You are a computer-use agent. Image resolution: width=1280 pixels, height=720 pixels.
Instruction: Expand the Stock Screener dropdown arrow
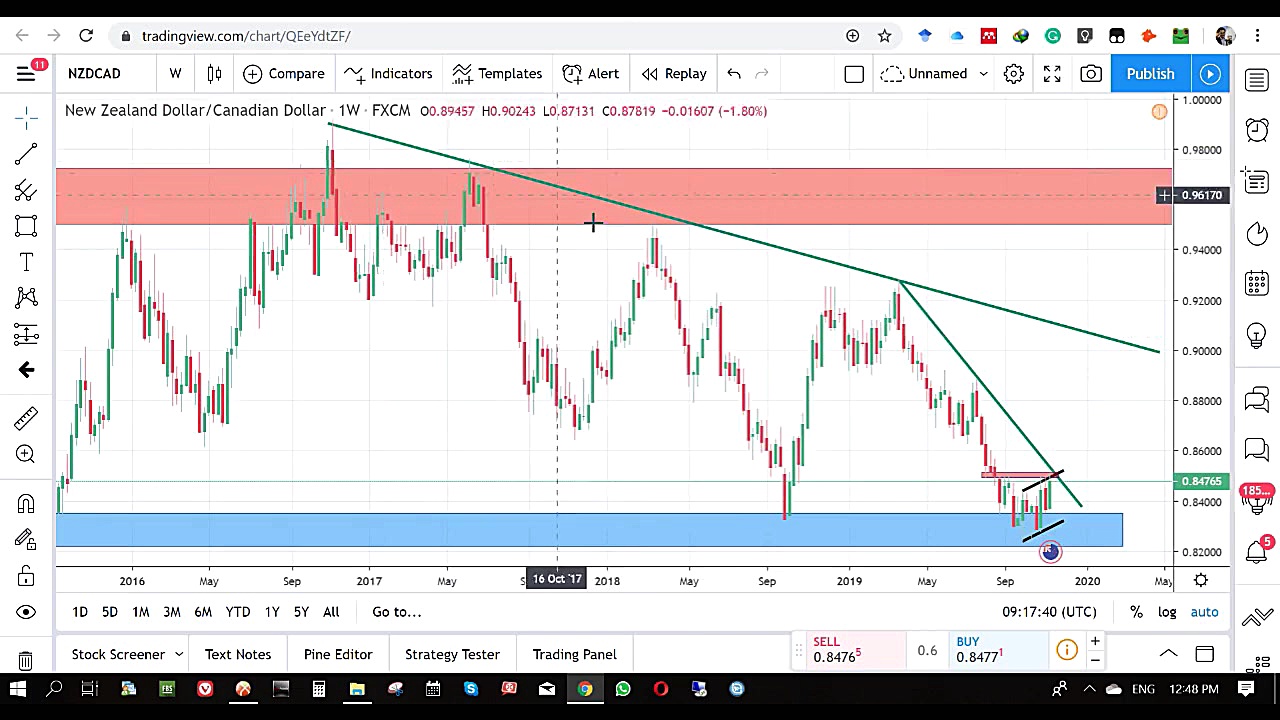point(179,654)
